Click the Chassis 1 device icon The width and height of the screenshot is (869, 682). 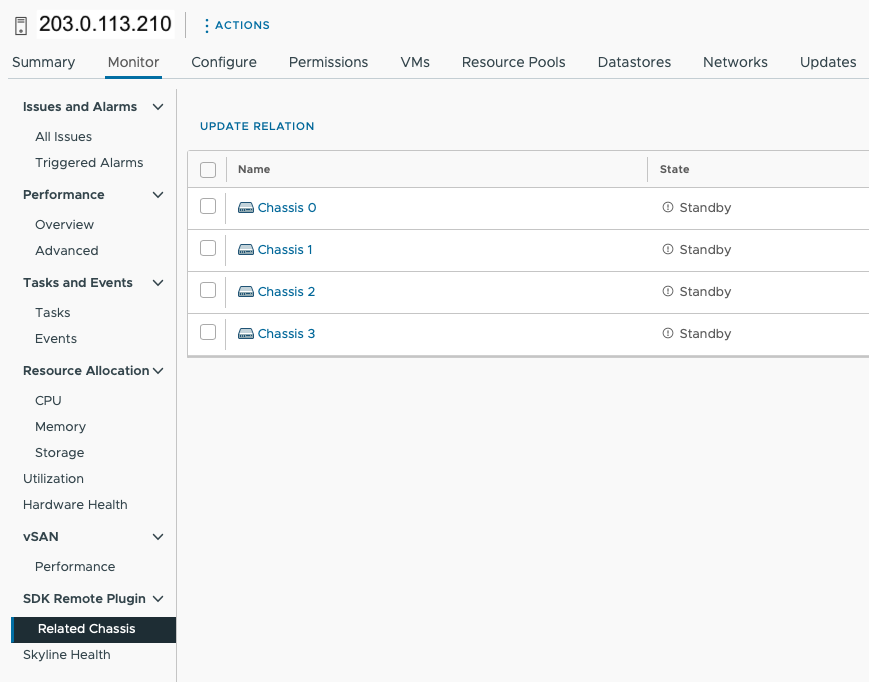246,250
